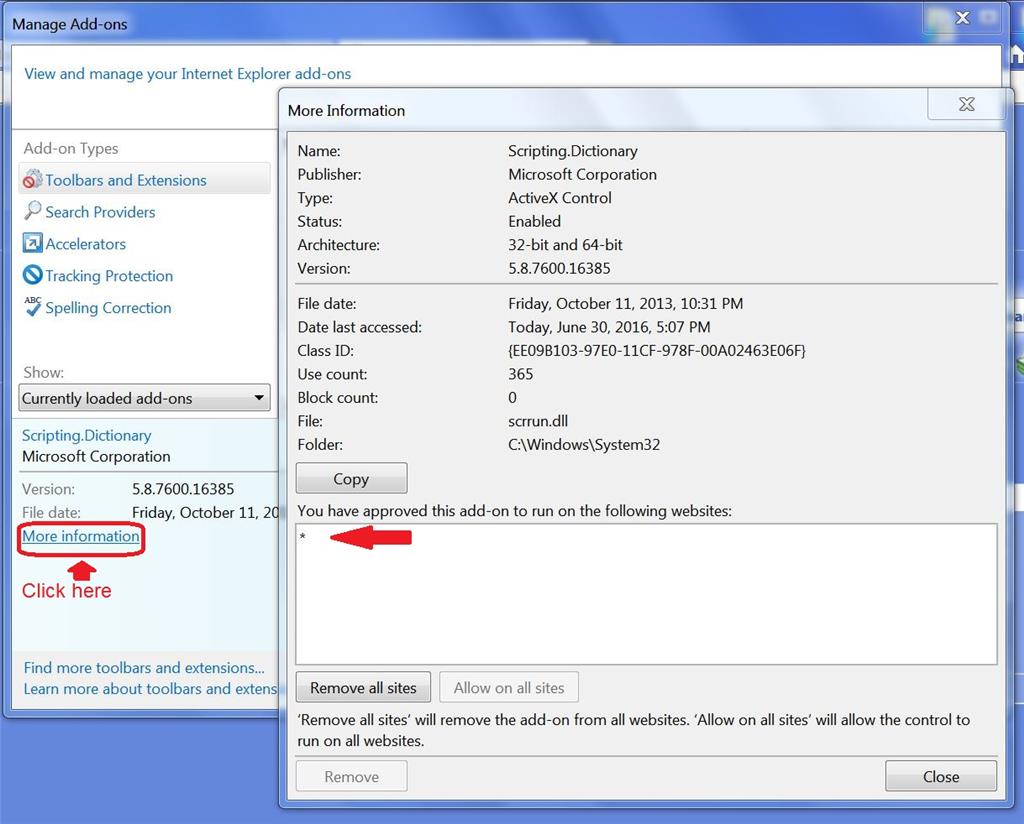Open the More information link
Screen dimensions: 1024x824
81,536
